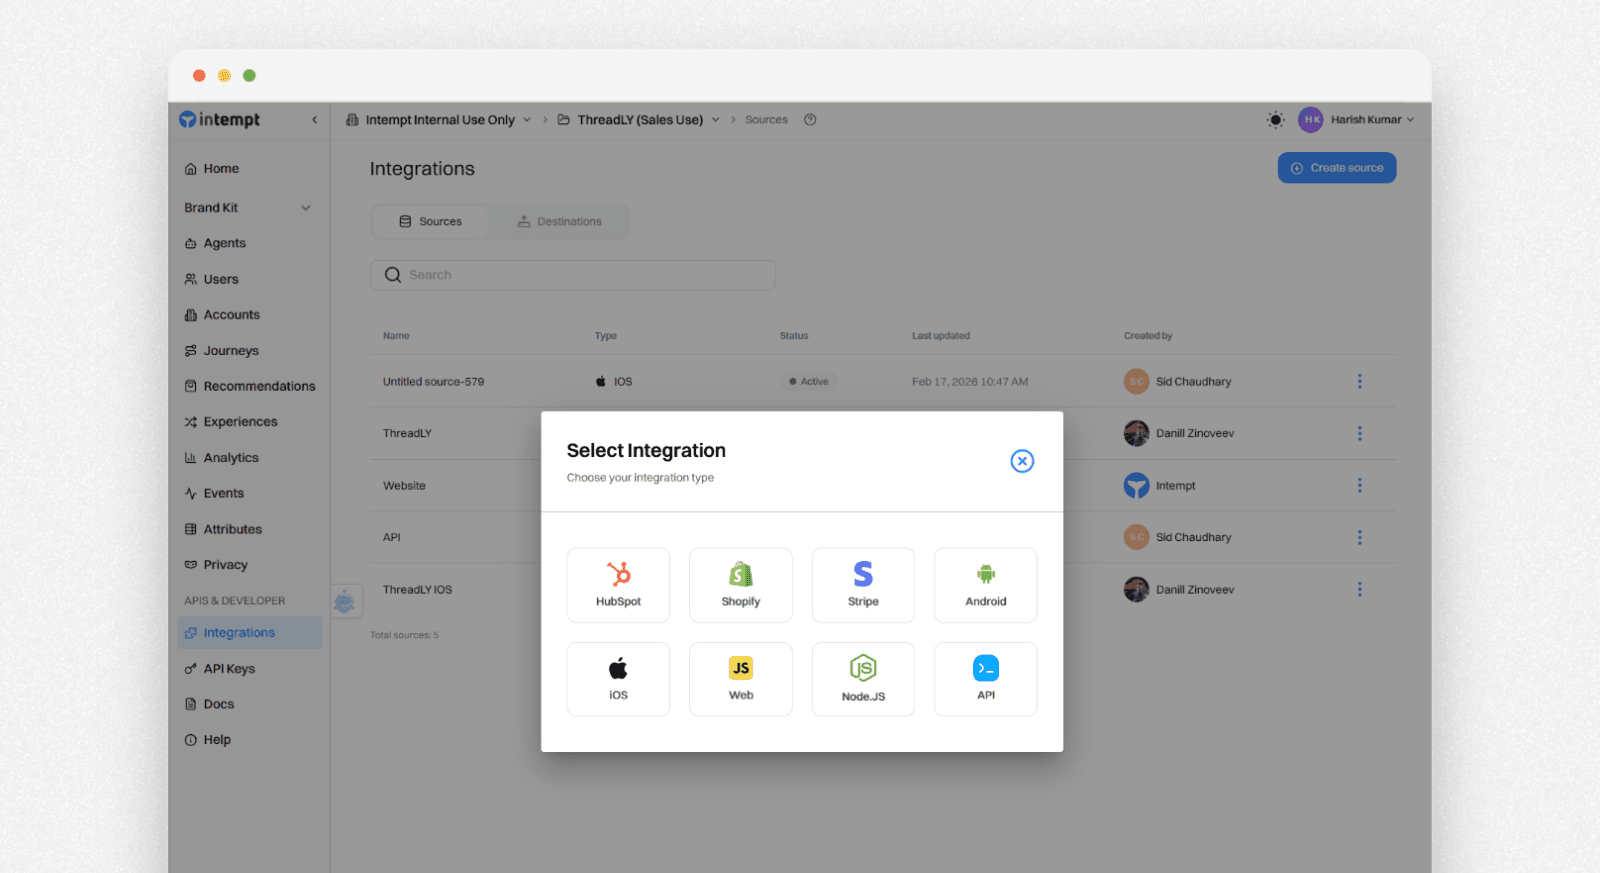This screenshot has width=1600, height=873.
Task: Click the Create source button
Action: pyautogui.click(x=1336, y=168)
